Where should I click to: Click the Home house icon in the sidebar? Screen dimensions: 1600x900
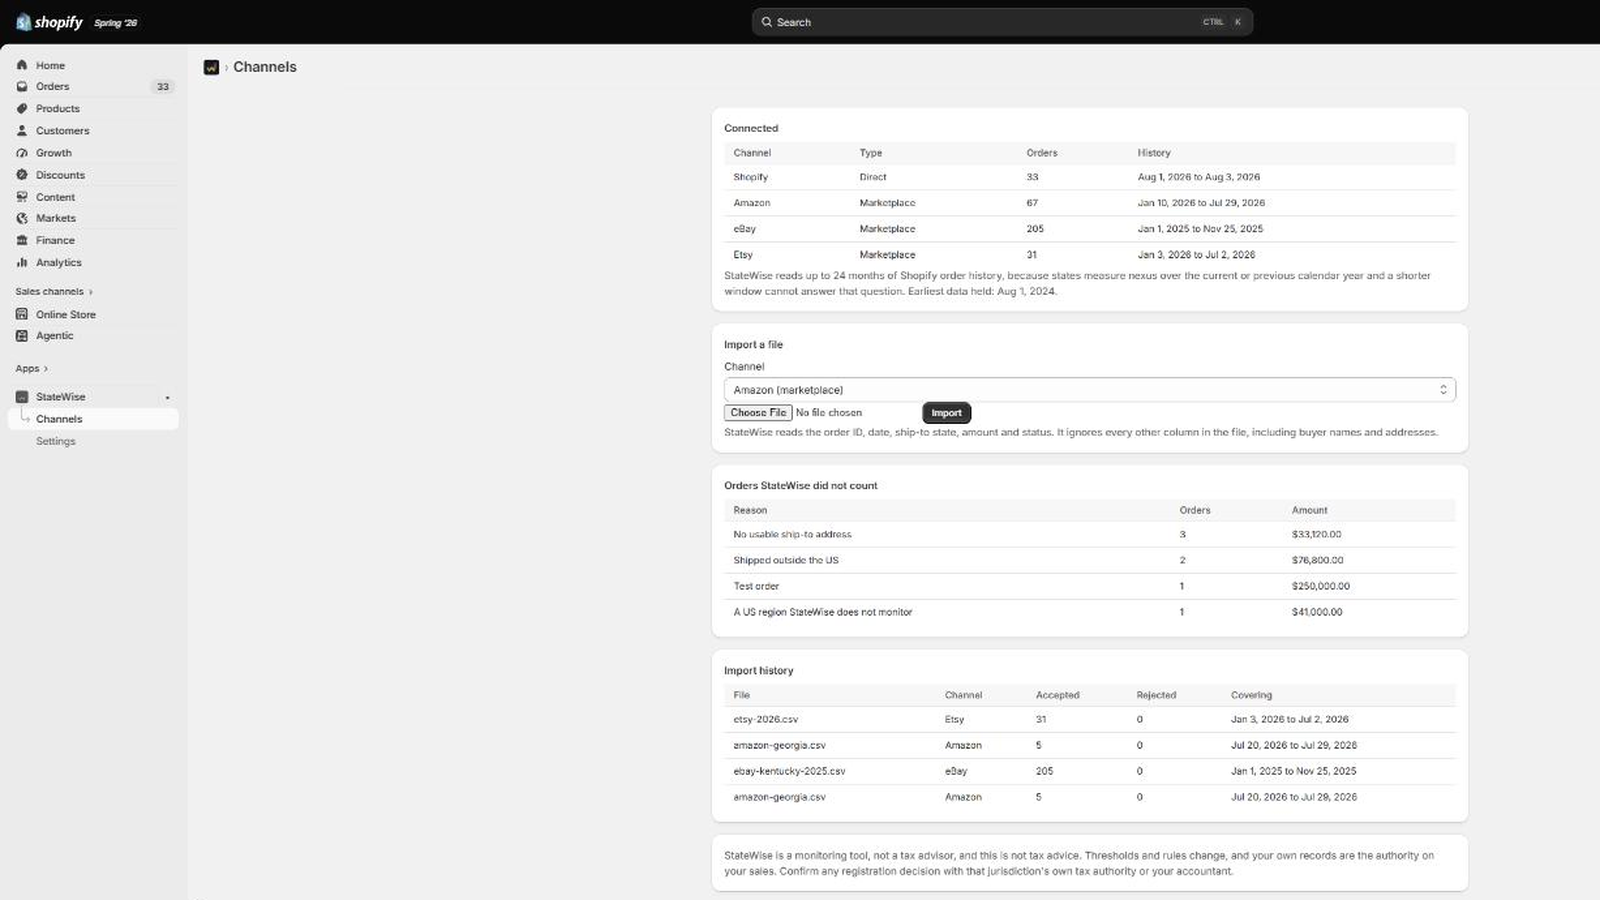pos(22,65)
